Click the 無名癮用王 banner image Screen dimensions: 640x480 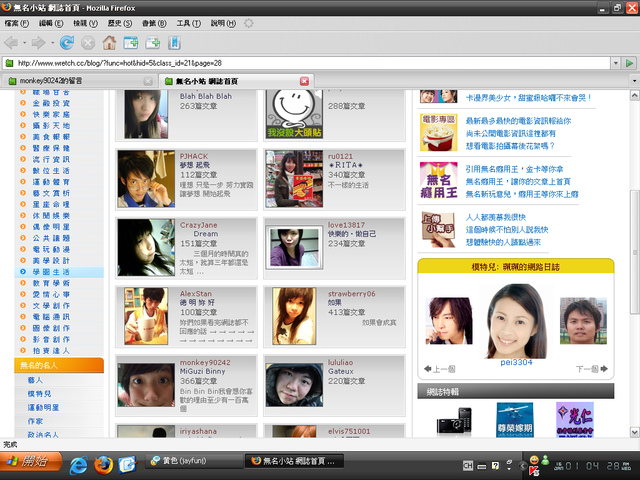[438, 180]
